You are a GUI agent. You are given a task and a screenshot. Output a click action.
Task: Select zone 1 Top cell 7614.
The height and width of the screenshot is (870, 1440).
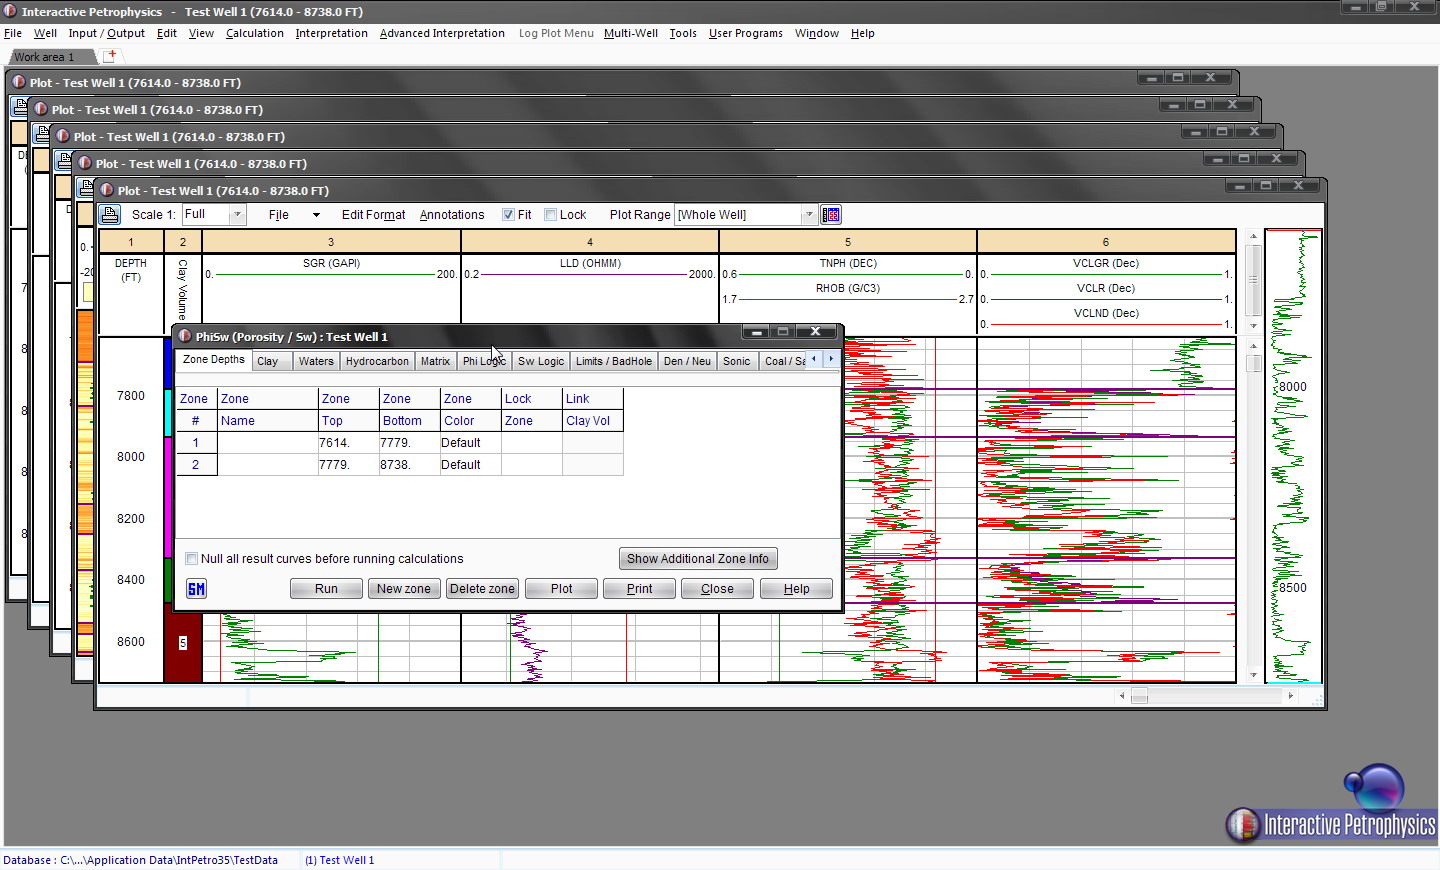click(348, 443)
